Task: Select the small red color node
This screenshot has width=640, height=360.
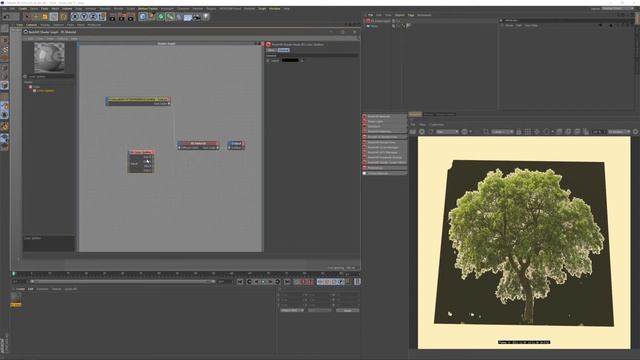Action: (x=141, y=161)
